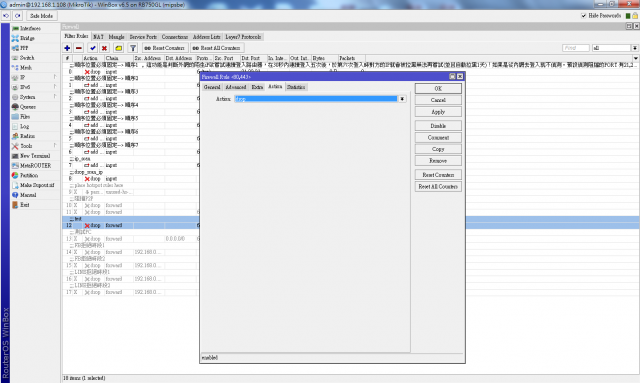This screenshot has width=640, height=383.
Task: Open New Terminal from the sidebar
Action: (35, 156)
